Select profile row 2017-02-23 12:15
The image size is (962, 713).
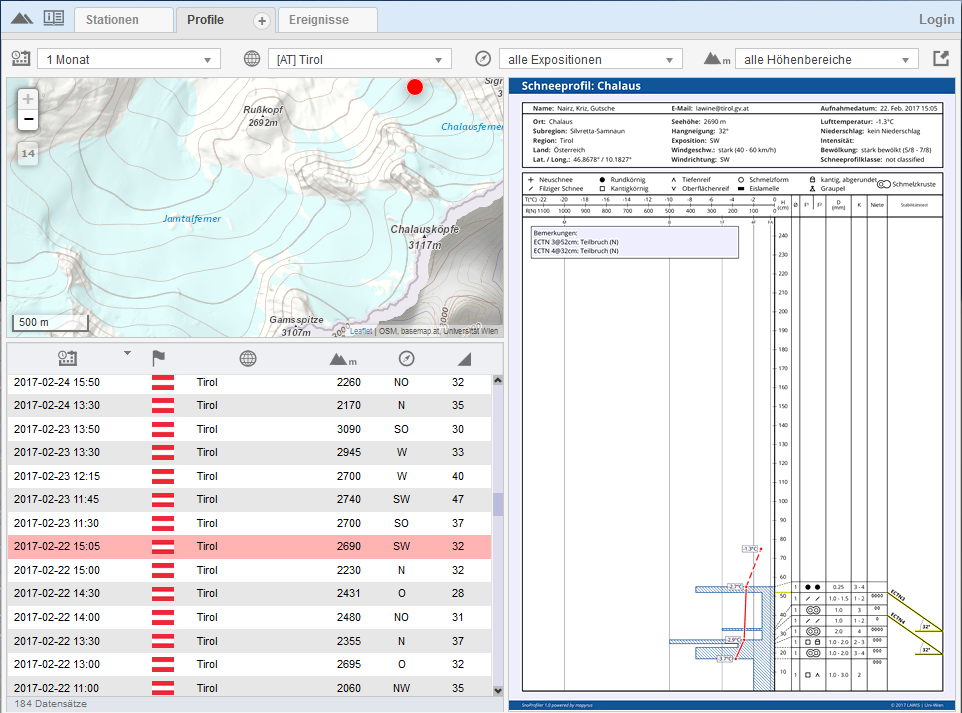pyautogui.click(x=249, y=476)
